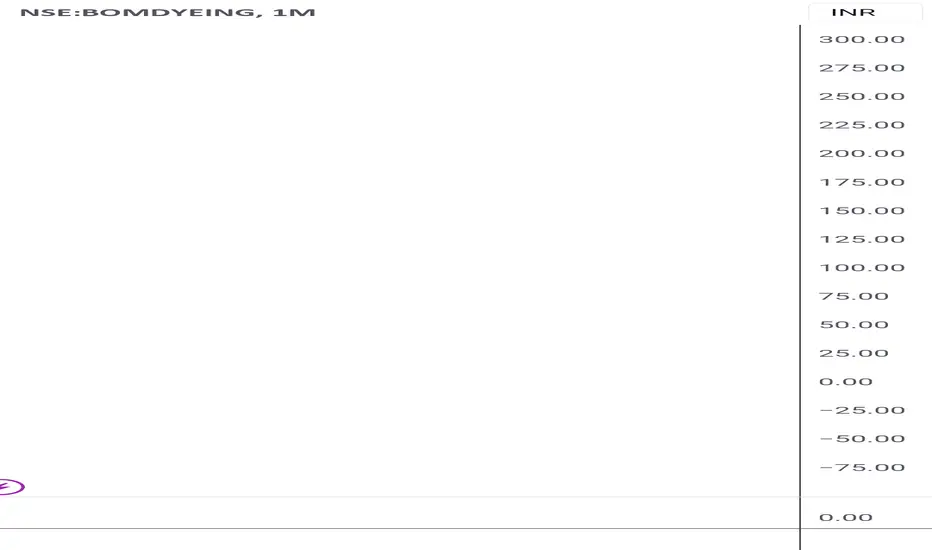932x550 pixels.
Task: Click the separator line above indicator pane
Action: coord(399,496)
